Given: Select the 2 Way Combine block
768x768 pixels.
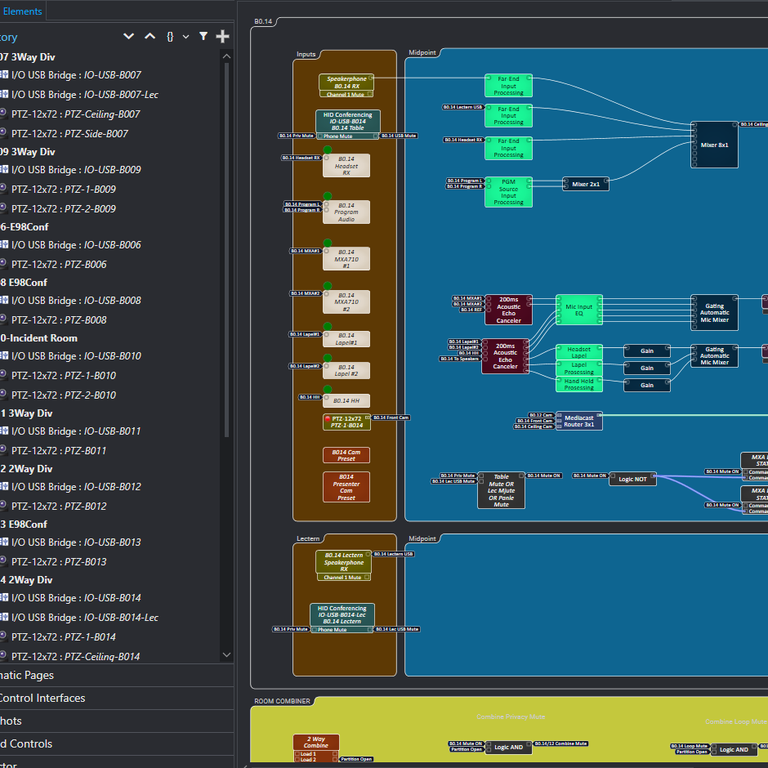Looking at the screenshot, I should coord(316,748).
